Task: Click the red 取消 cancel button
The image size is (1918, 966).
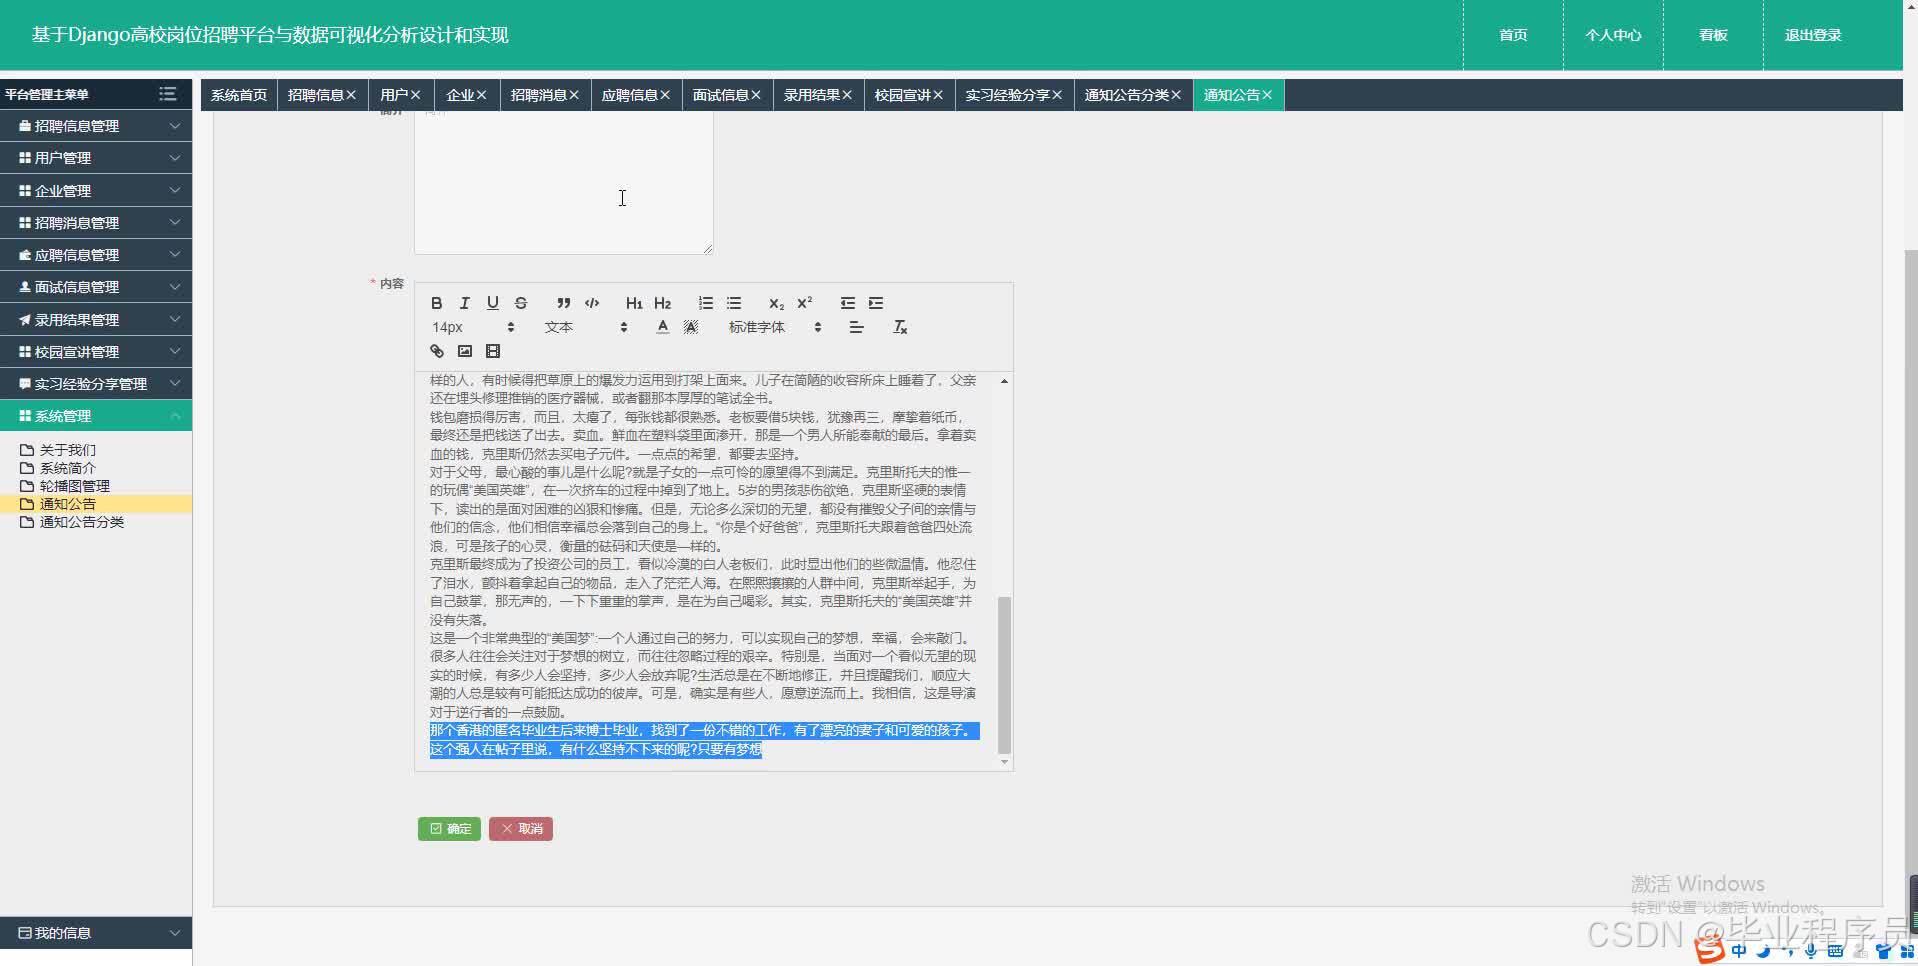Action: (521, 829)
